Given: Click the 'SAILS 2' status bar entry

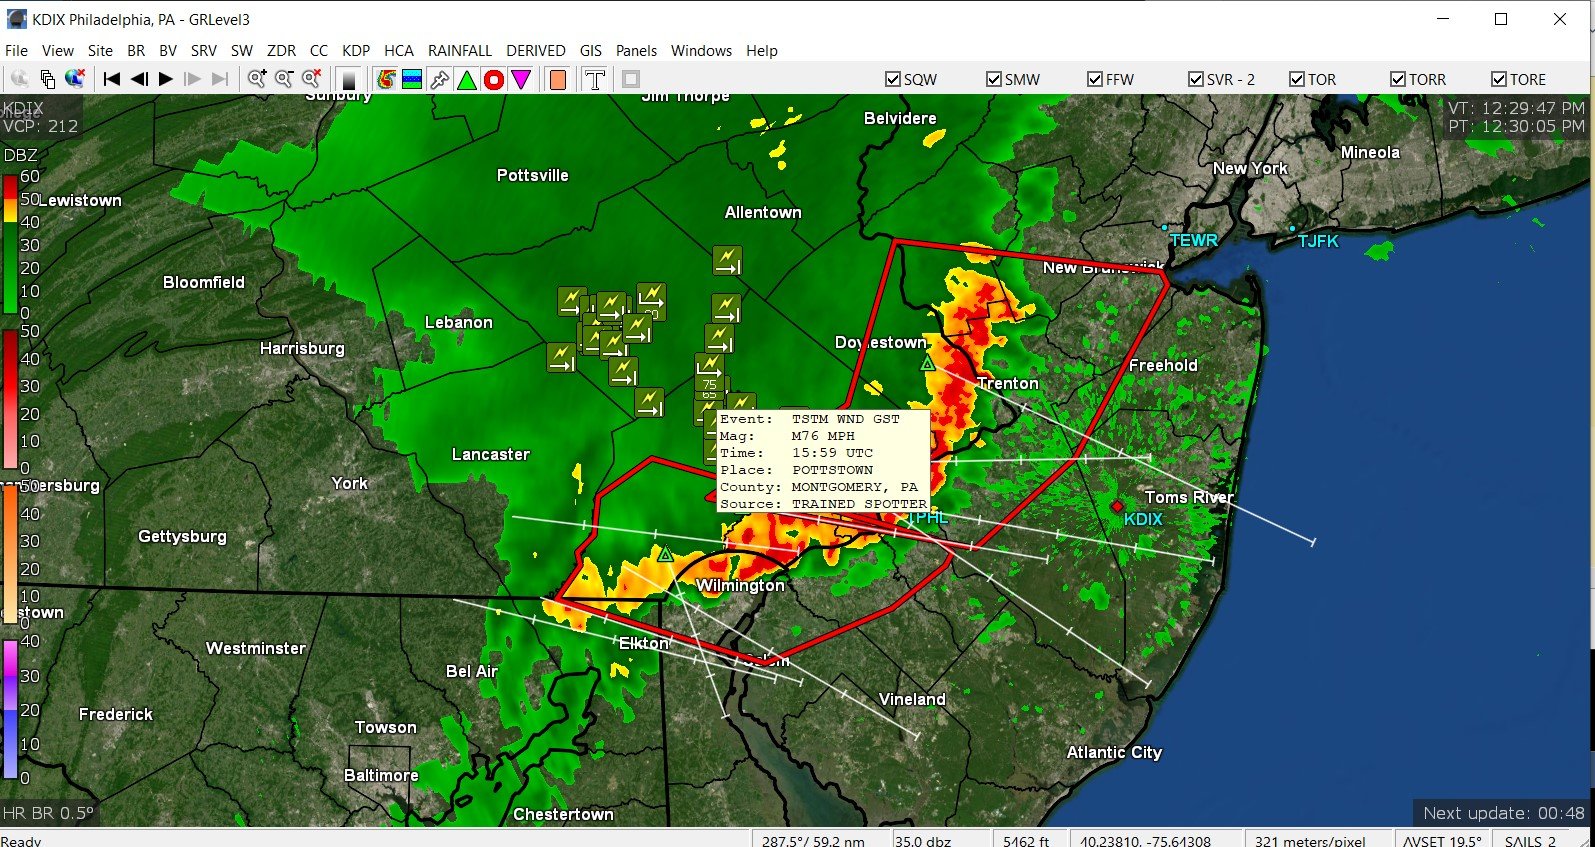Looking at the screenshot, I should [1530, 840].
